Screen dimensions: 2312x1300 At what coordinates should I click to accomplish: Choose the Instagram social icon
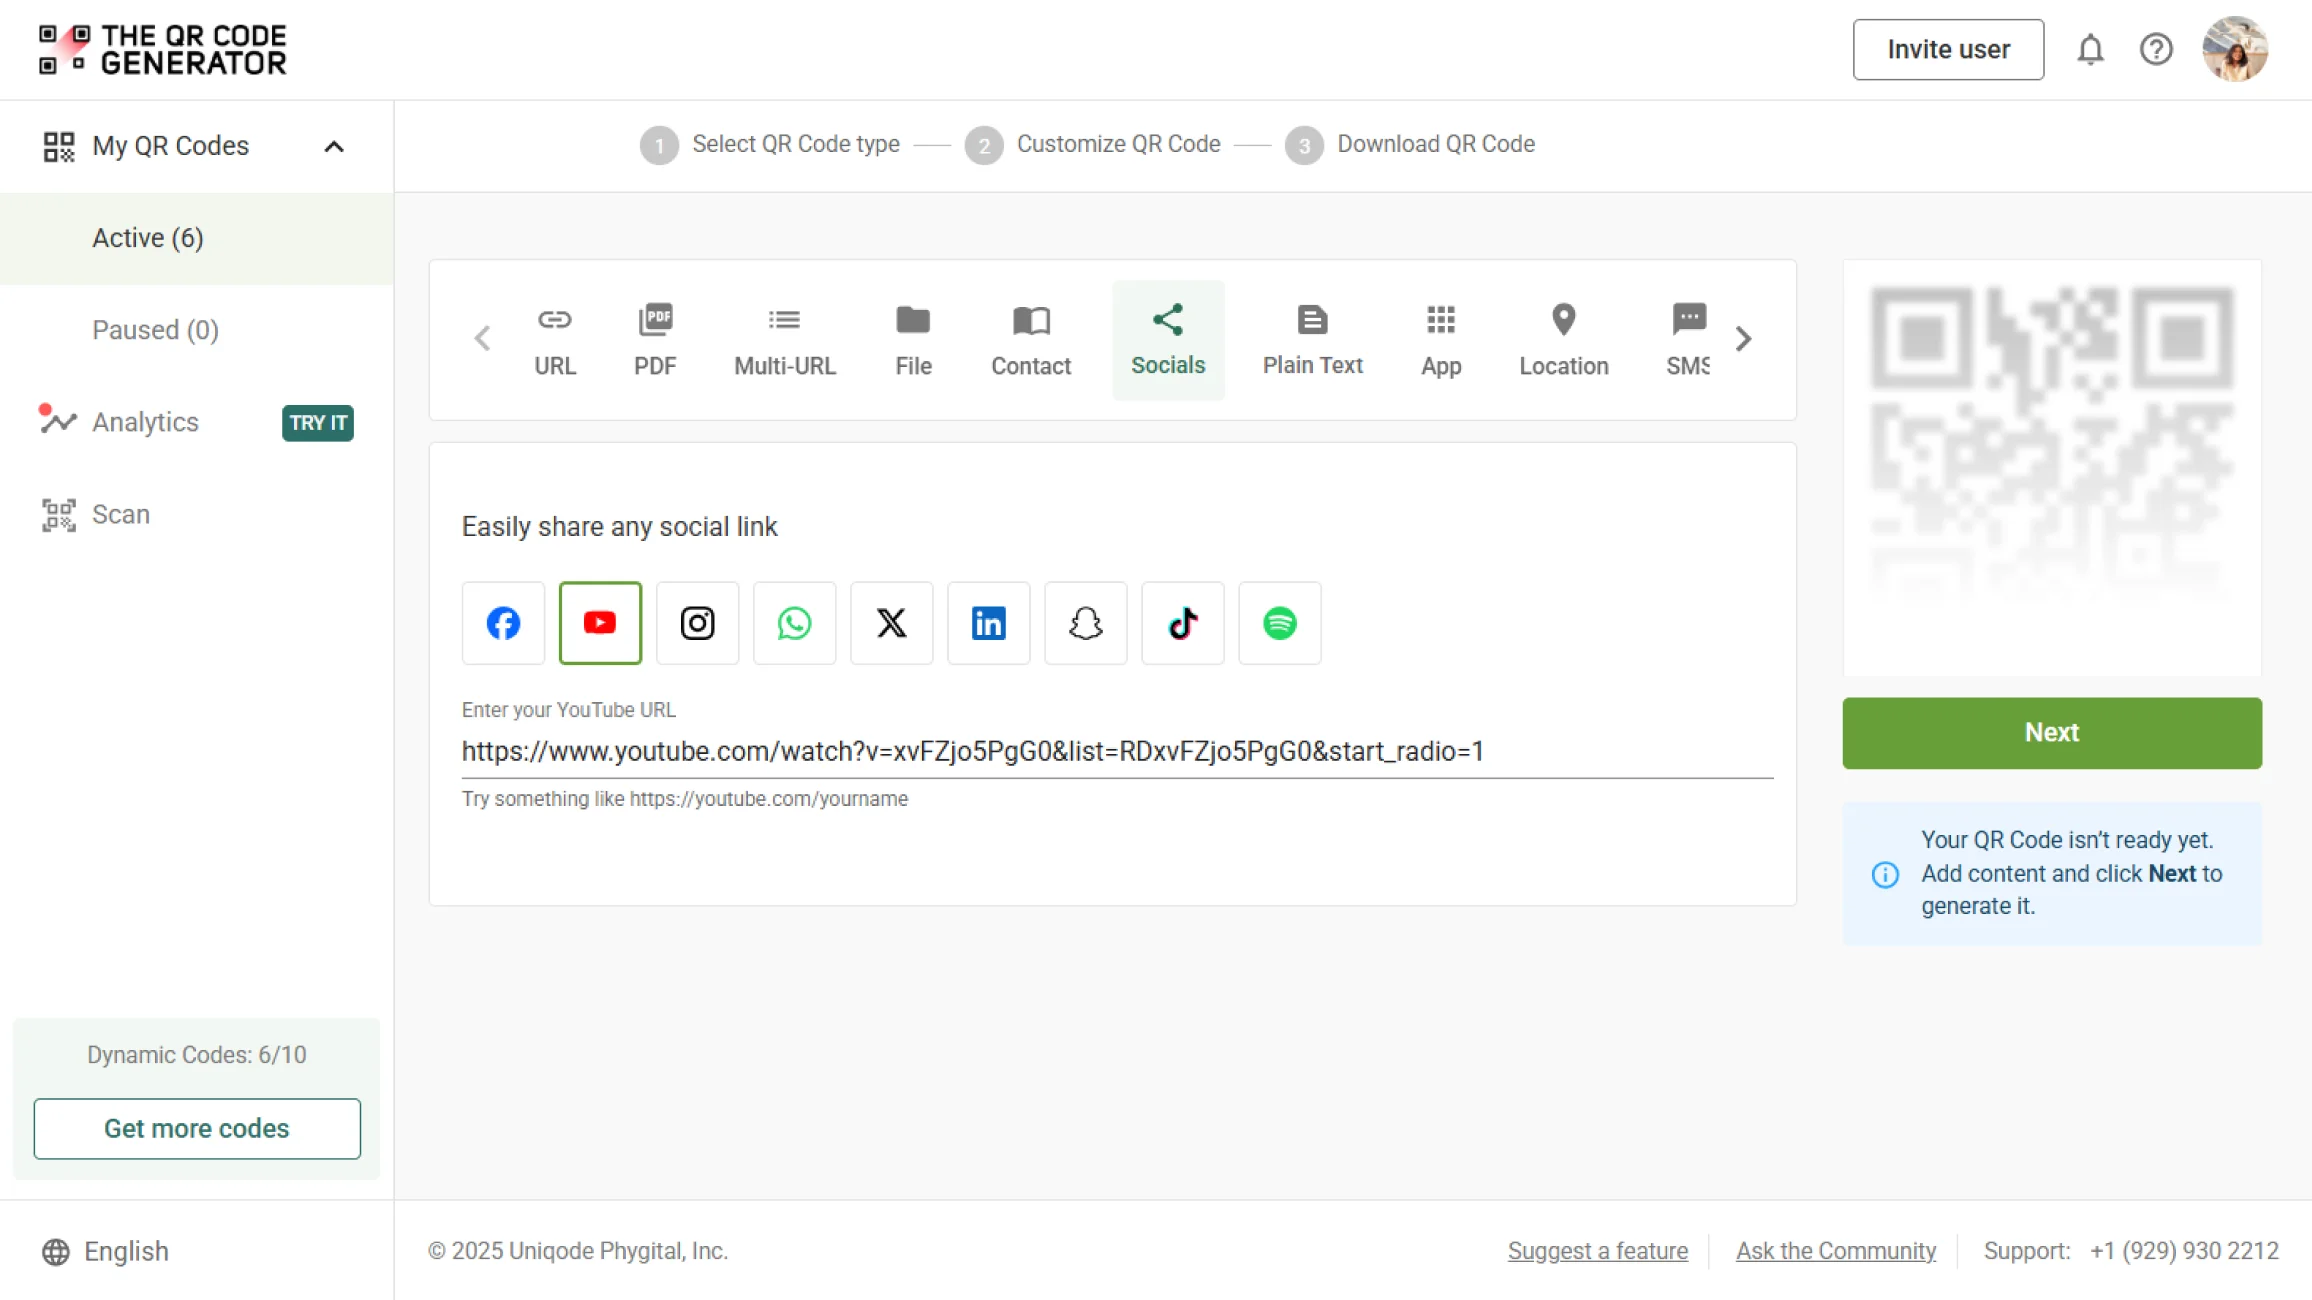697,623
